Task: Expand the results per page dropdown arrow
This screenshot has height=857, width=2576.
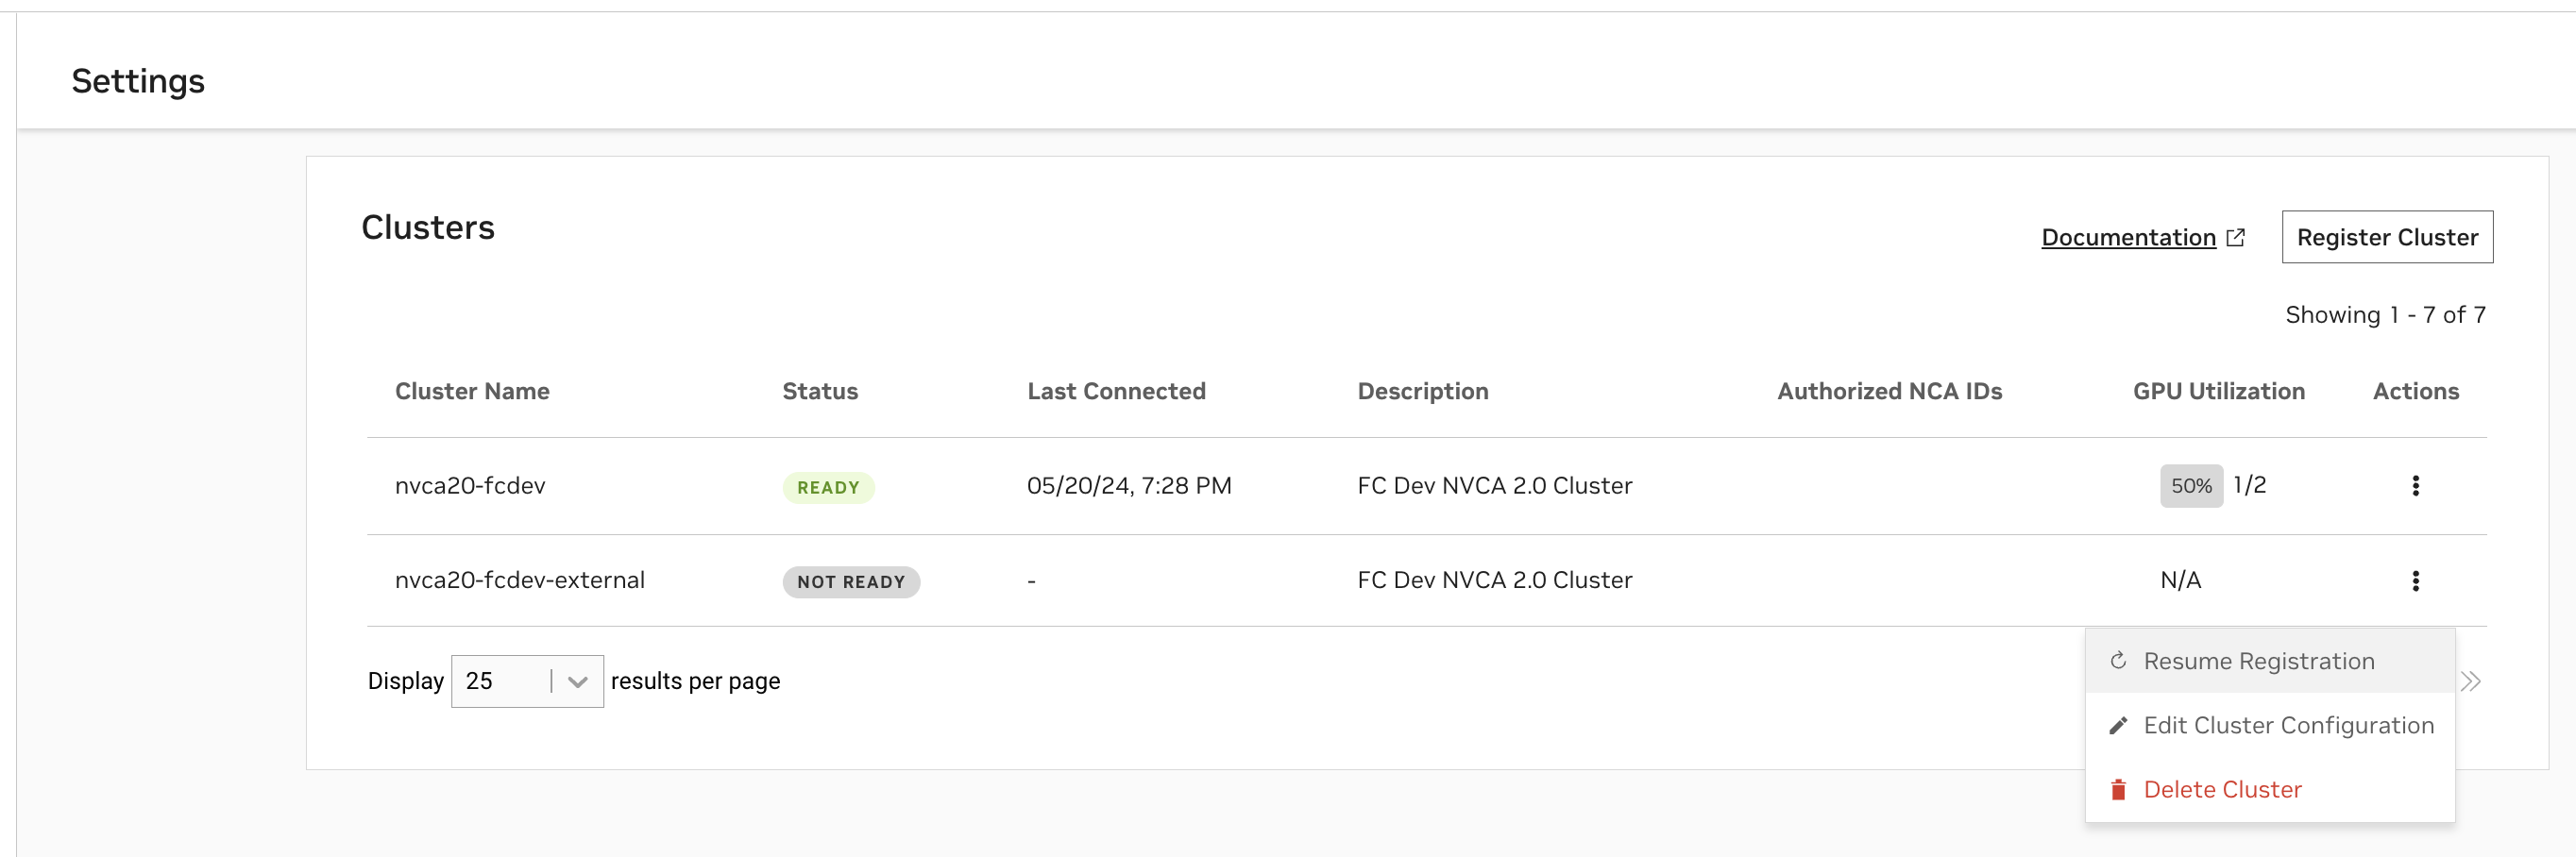Action: (x=577, y=682)
